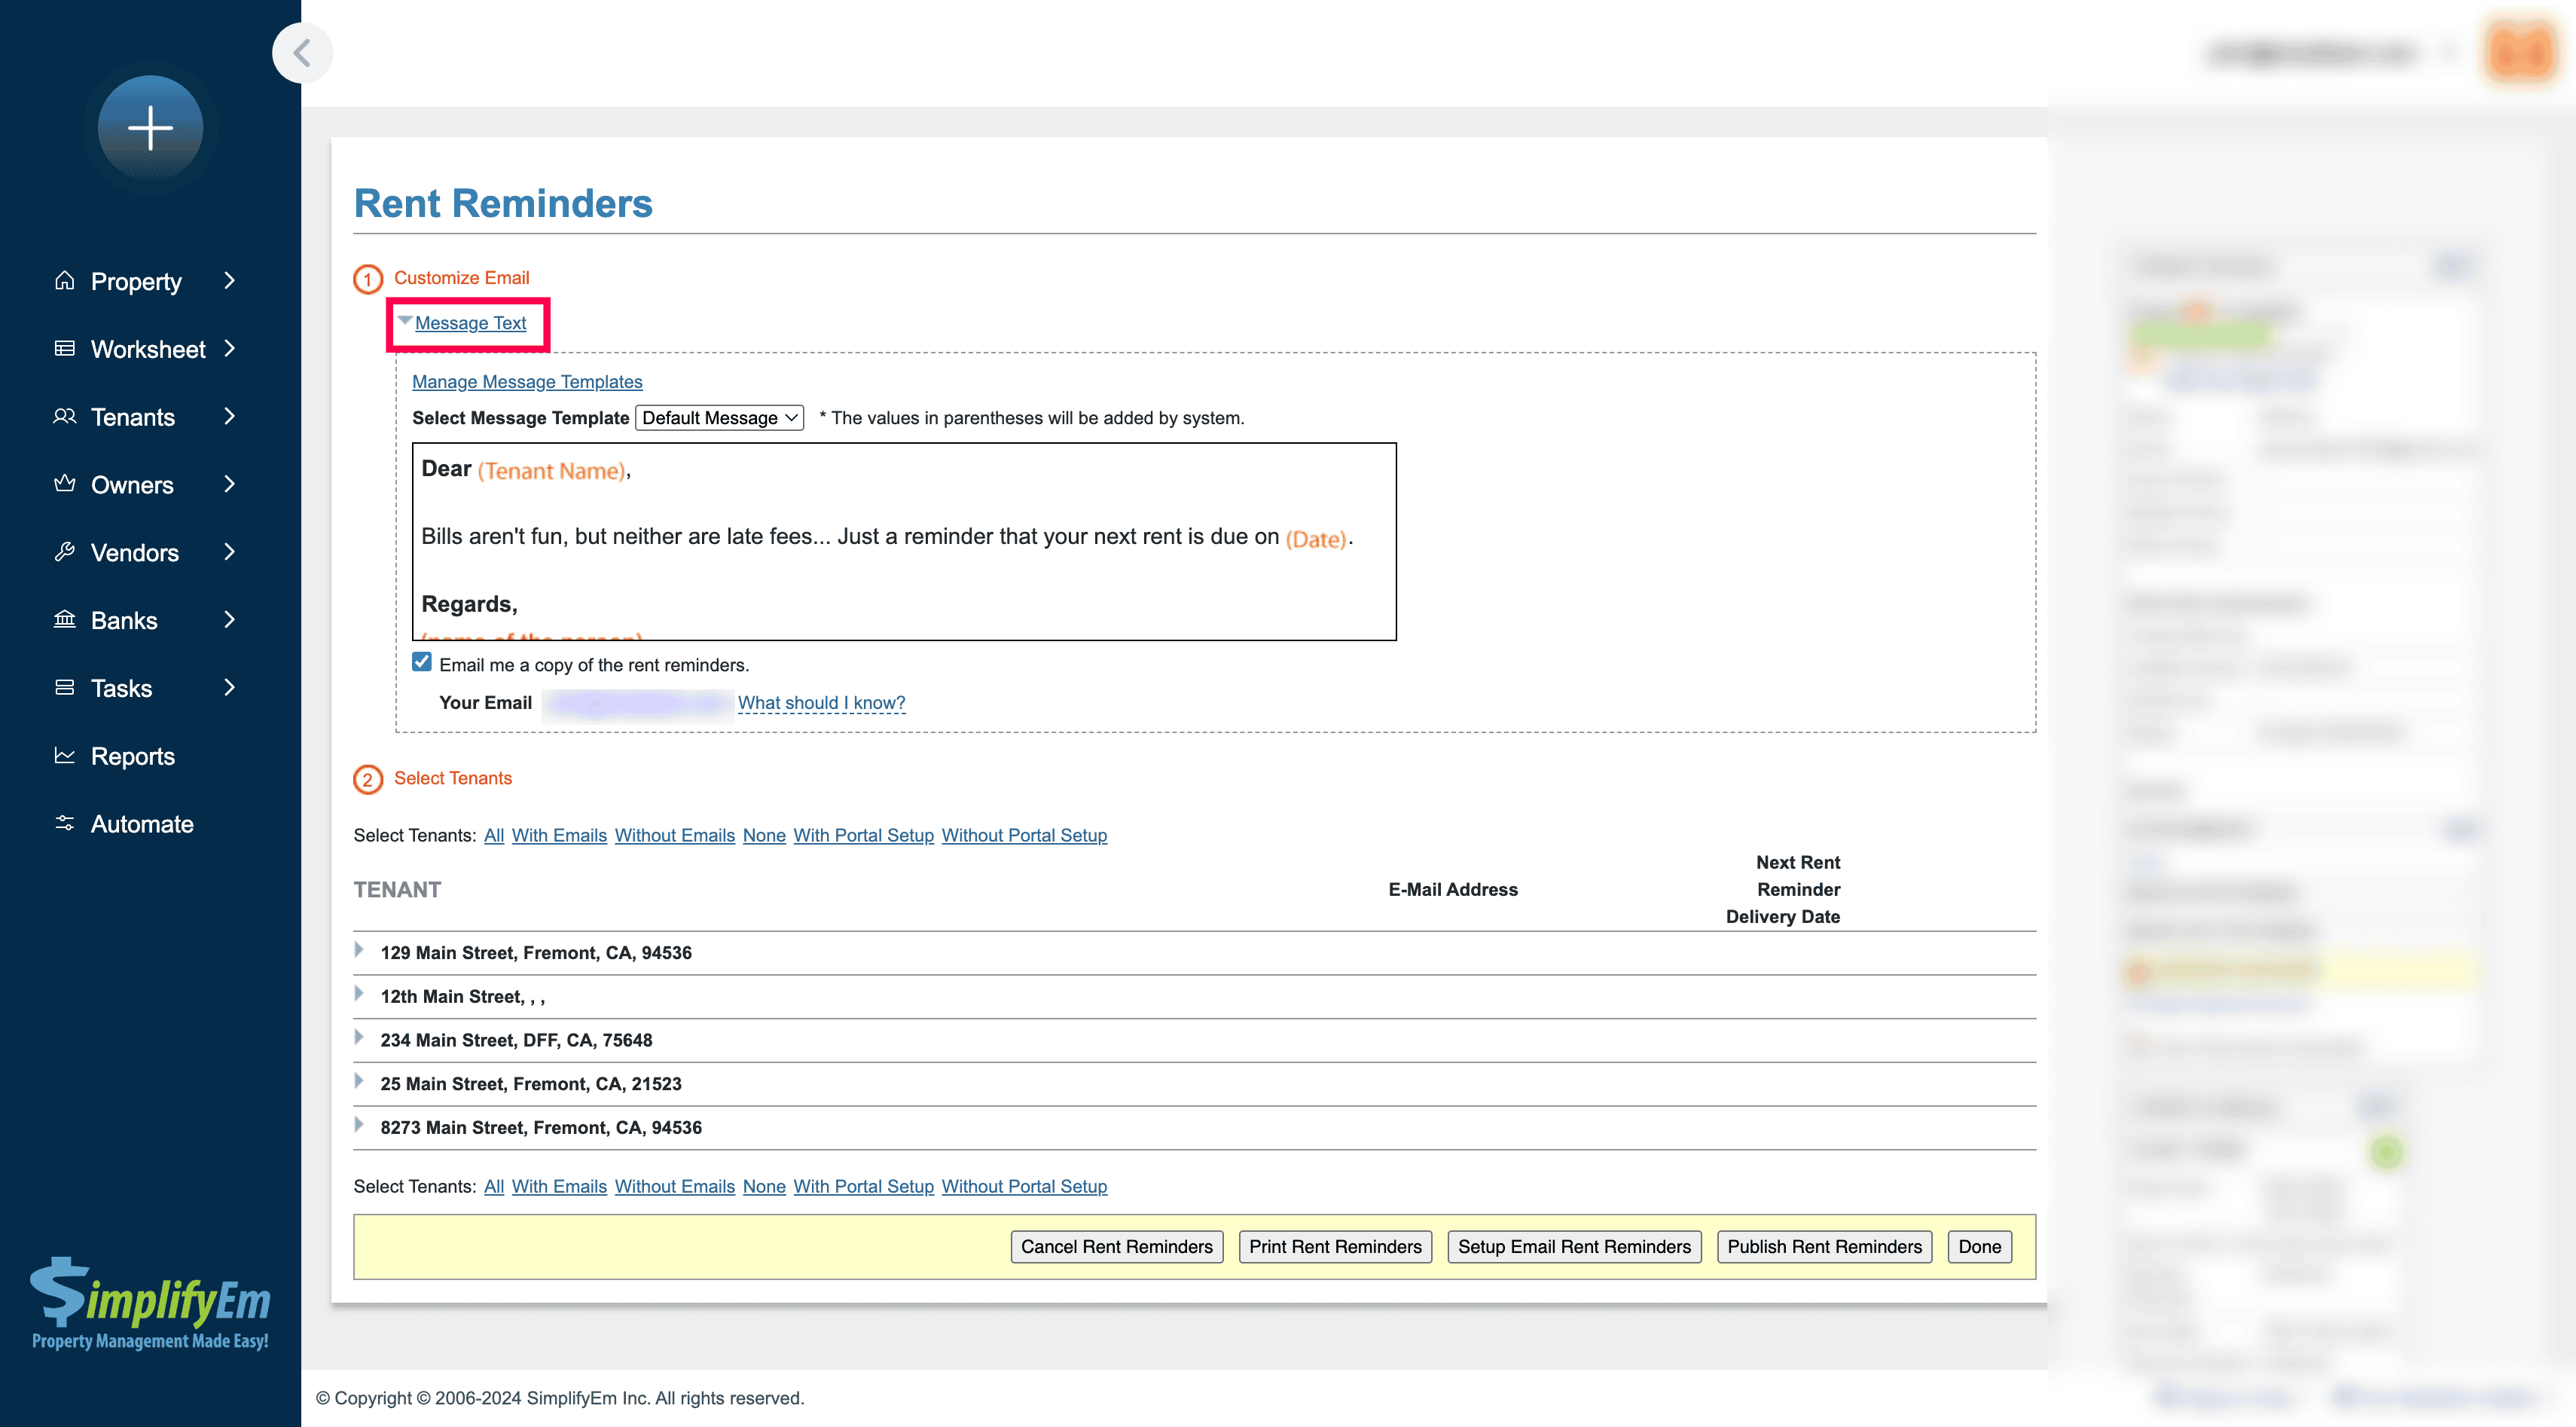
Task: Expand 8273 Main Street tenant row
Action: pyautogui.click(x=359, y=1125)
